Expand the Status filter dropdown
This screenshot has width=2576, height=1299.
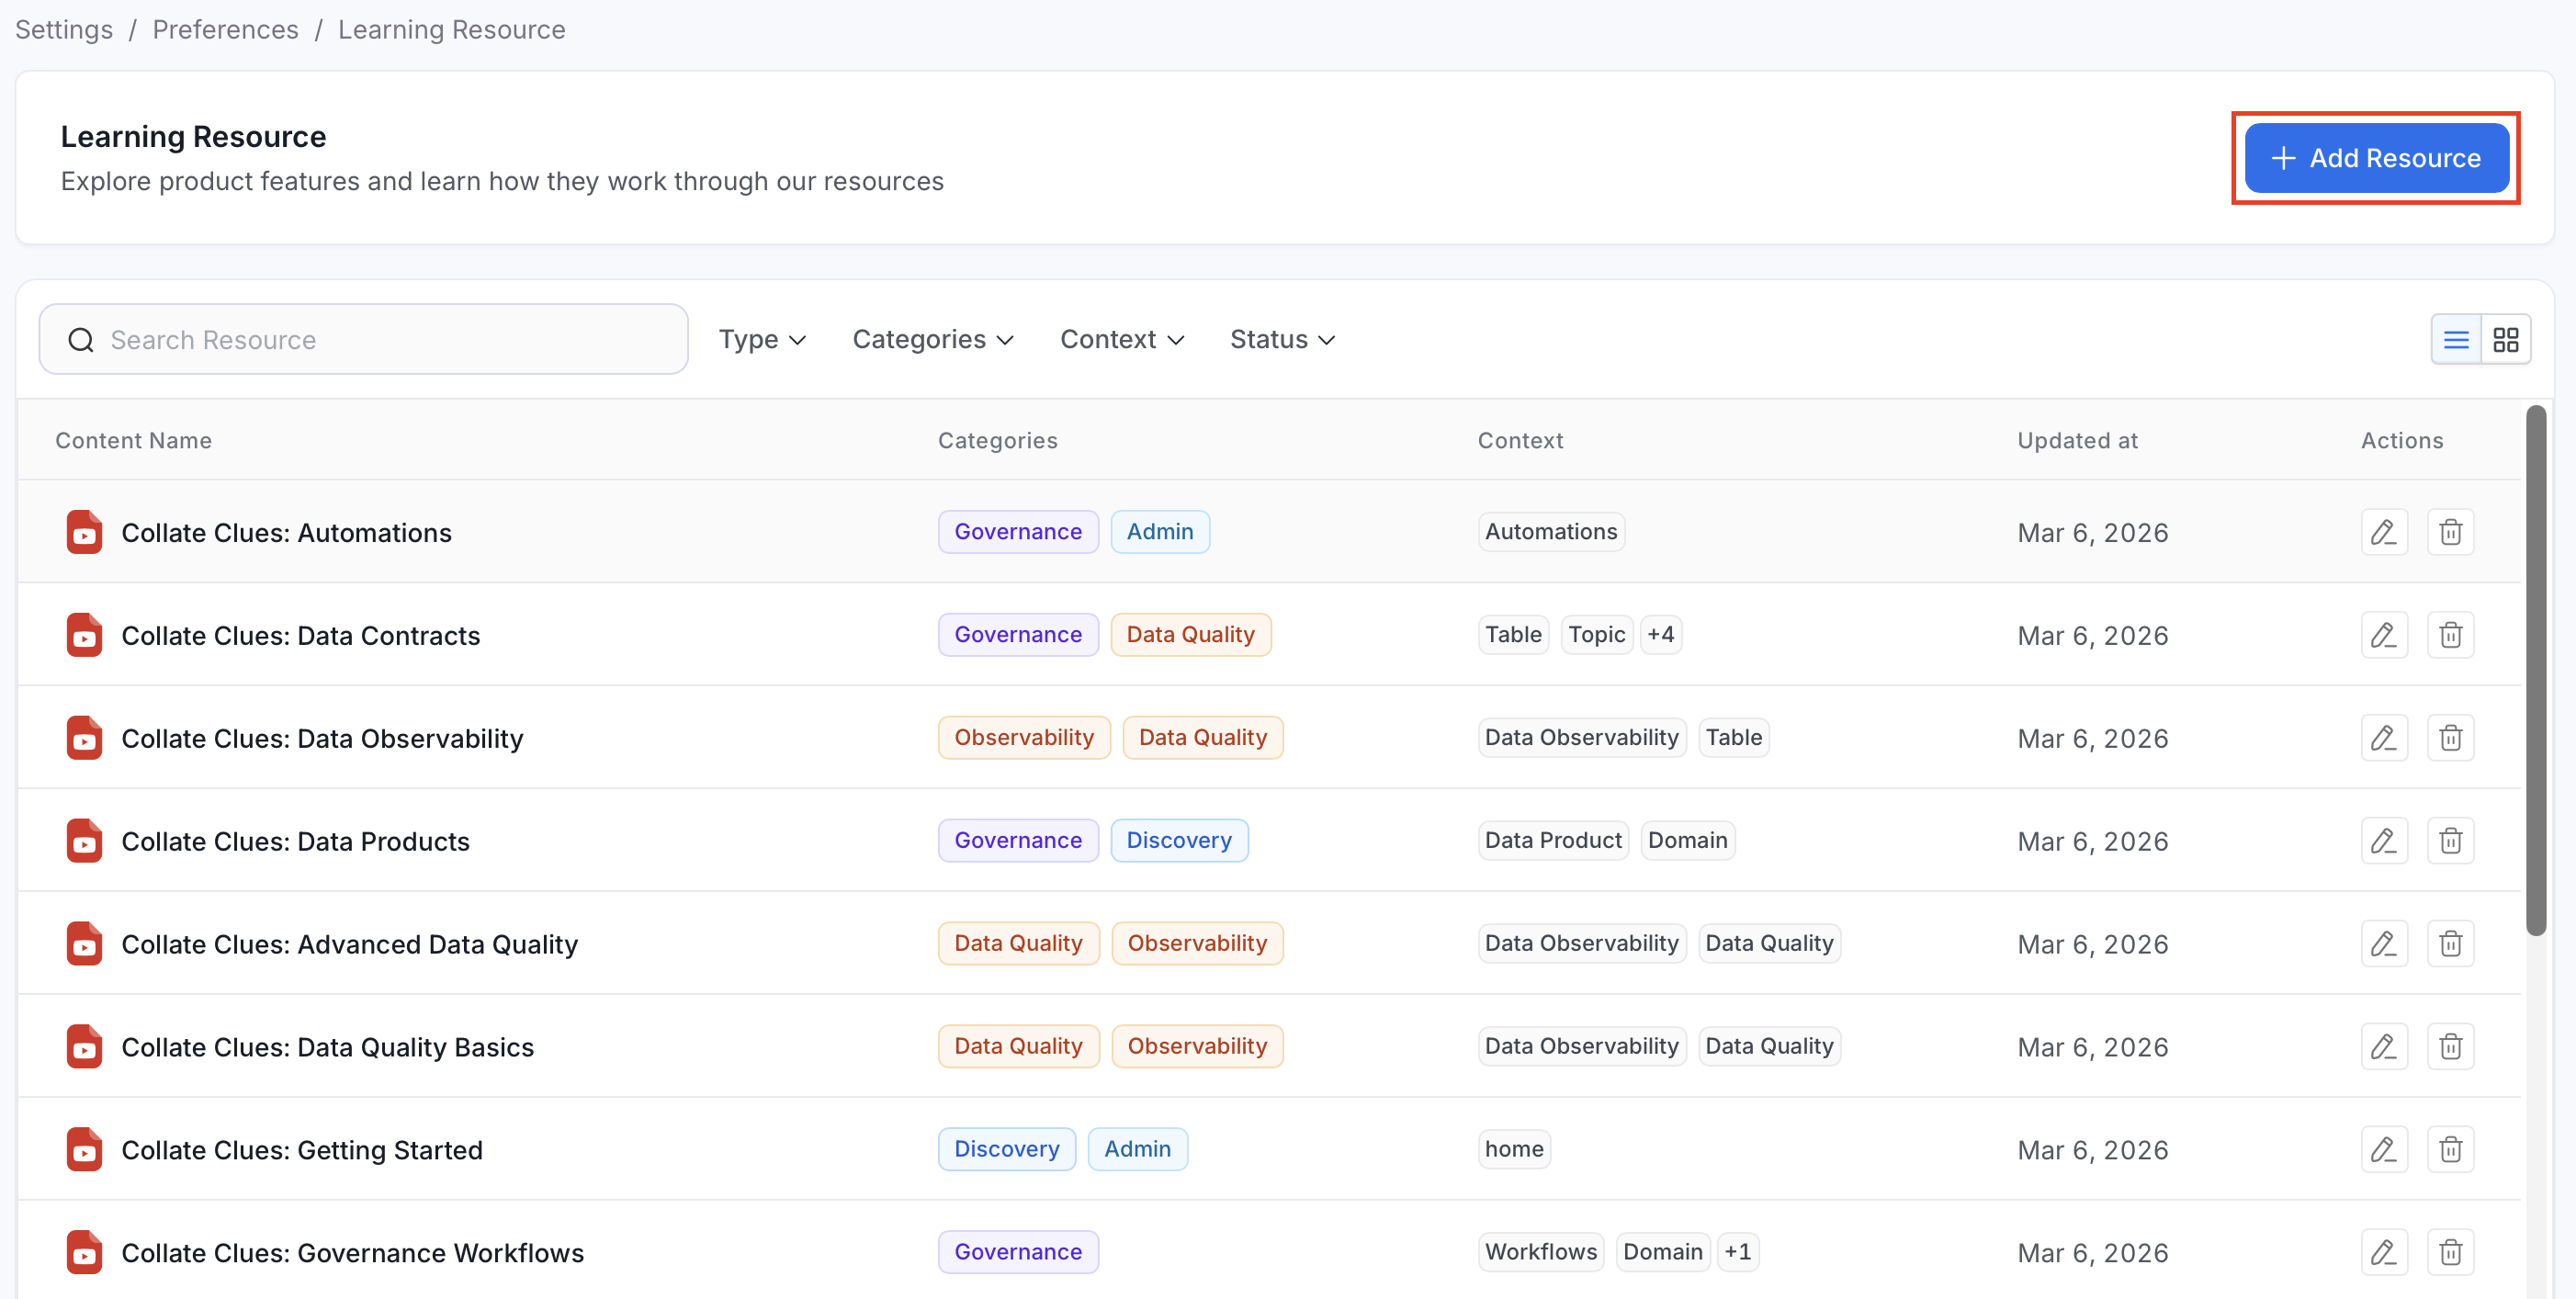(x=1282, y=340)
